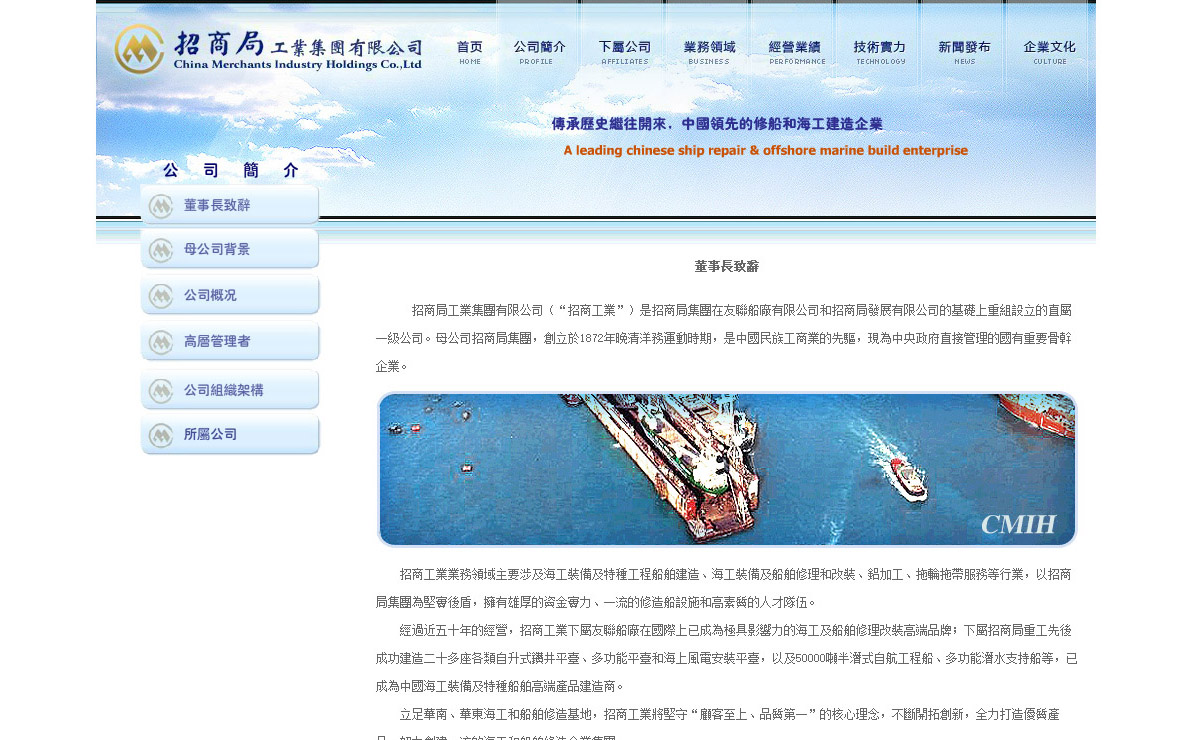This screenshot has height=740, width=1189.
Task: Select 董事長致辭 in the sidebar
Action: pyautogui.click(x=230, y=205)
